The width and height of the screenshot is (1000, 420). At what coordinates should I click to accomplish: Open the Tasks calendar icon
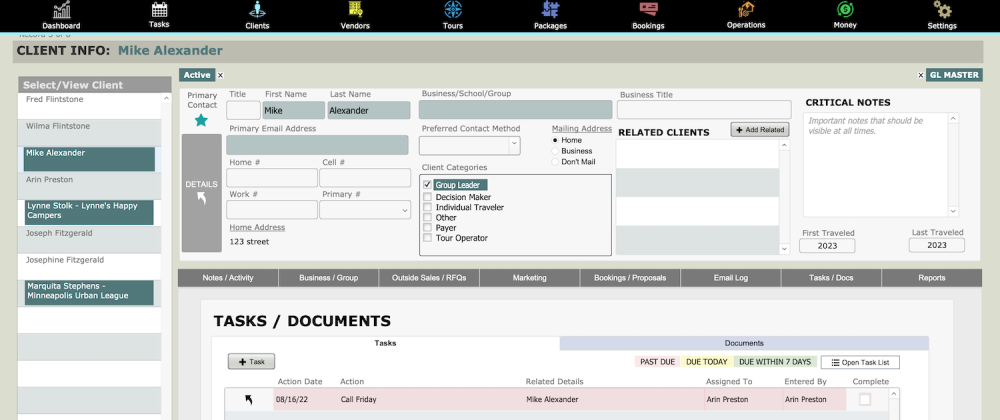(159, 10)
